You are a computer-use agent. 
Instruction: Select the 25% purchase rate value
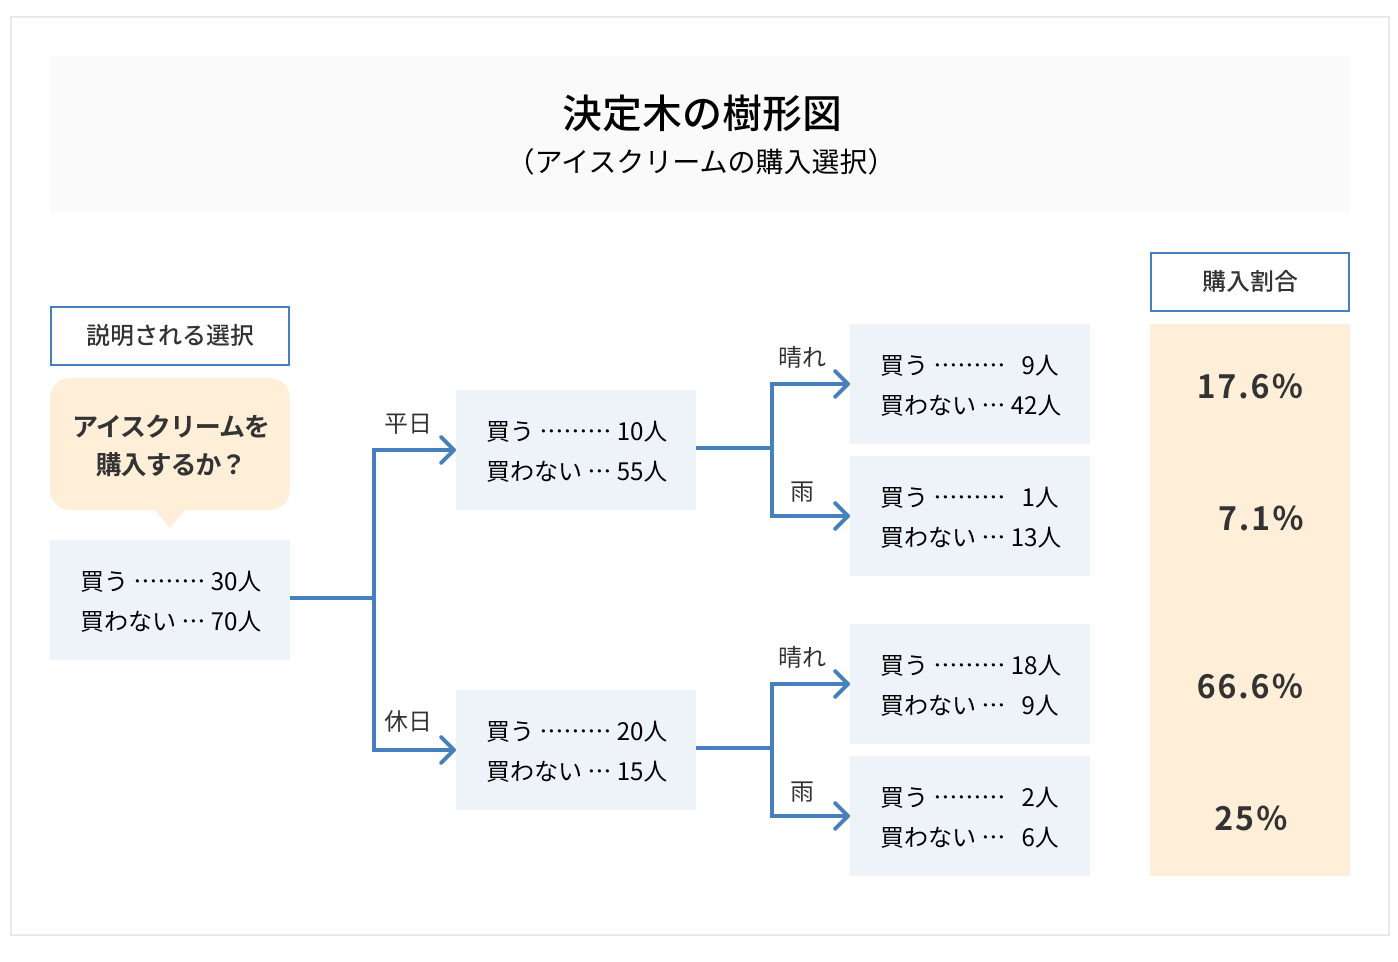tap(1250, 818)
